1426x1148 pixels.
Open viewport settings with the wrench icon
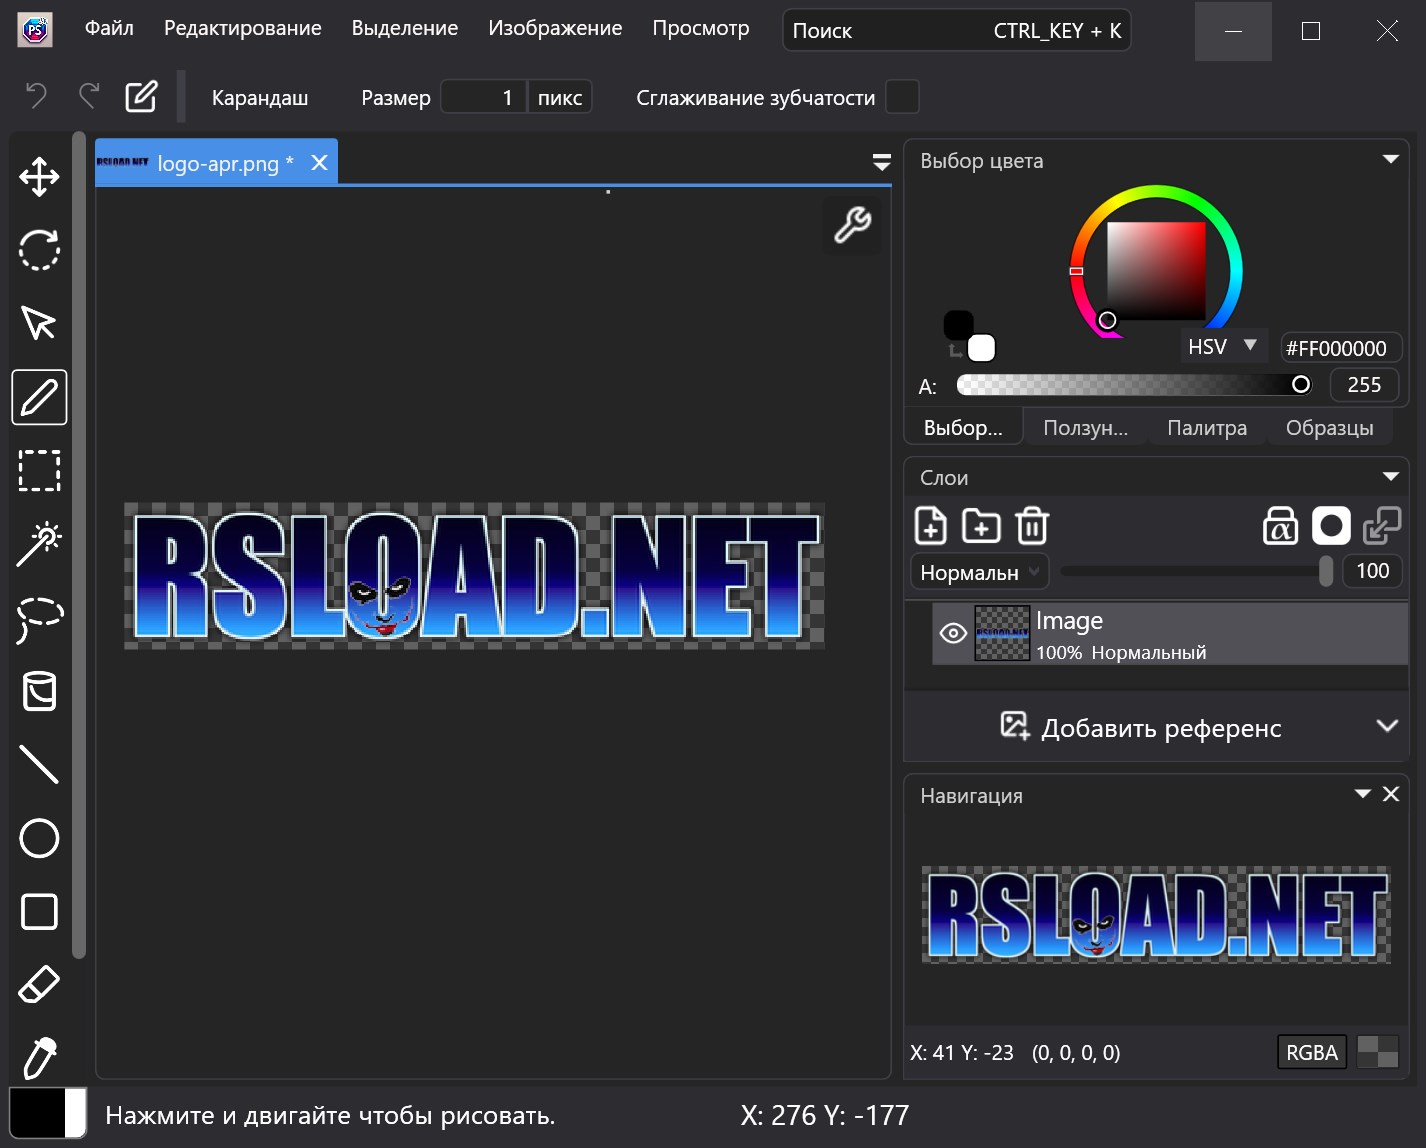point(852,225)
